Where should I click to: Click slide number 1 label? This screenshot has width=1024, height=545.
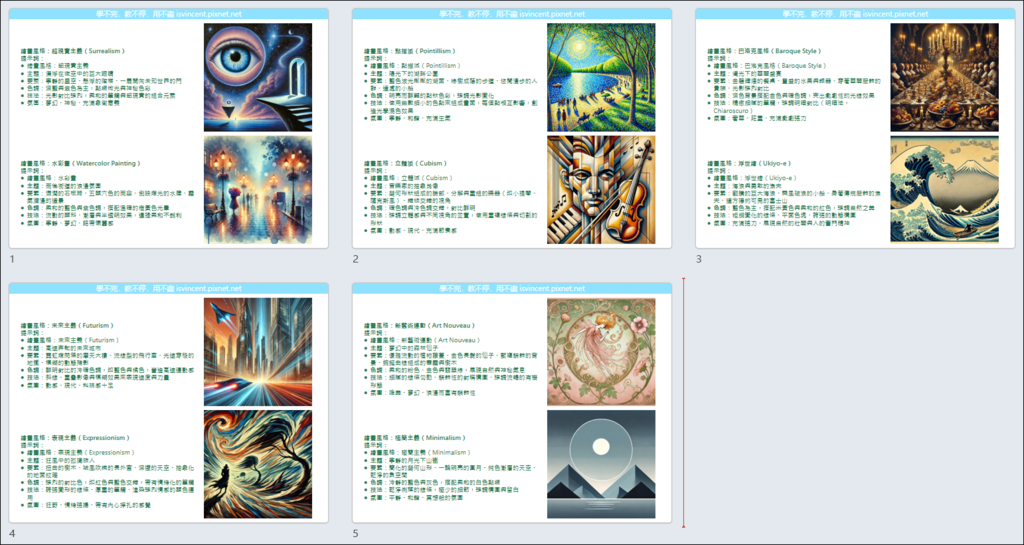click(12, 259)
